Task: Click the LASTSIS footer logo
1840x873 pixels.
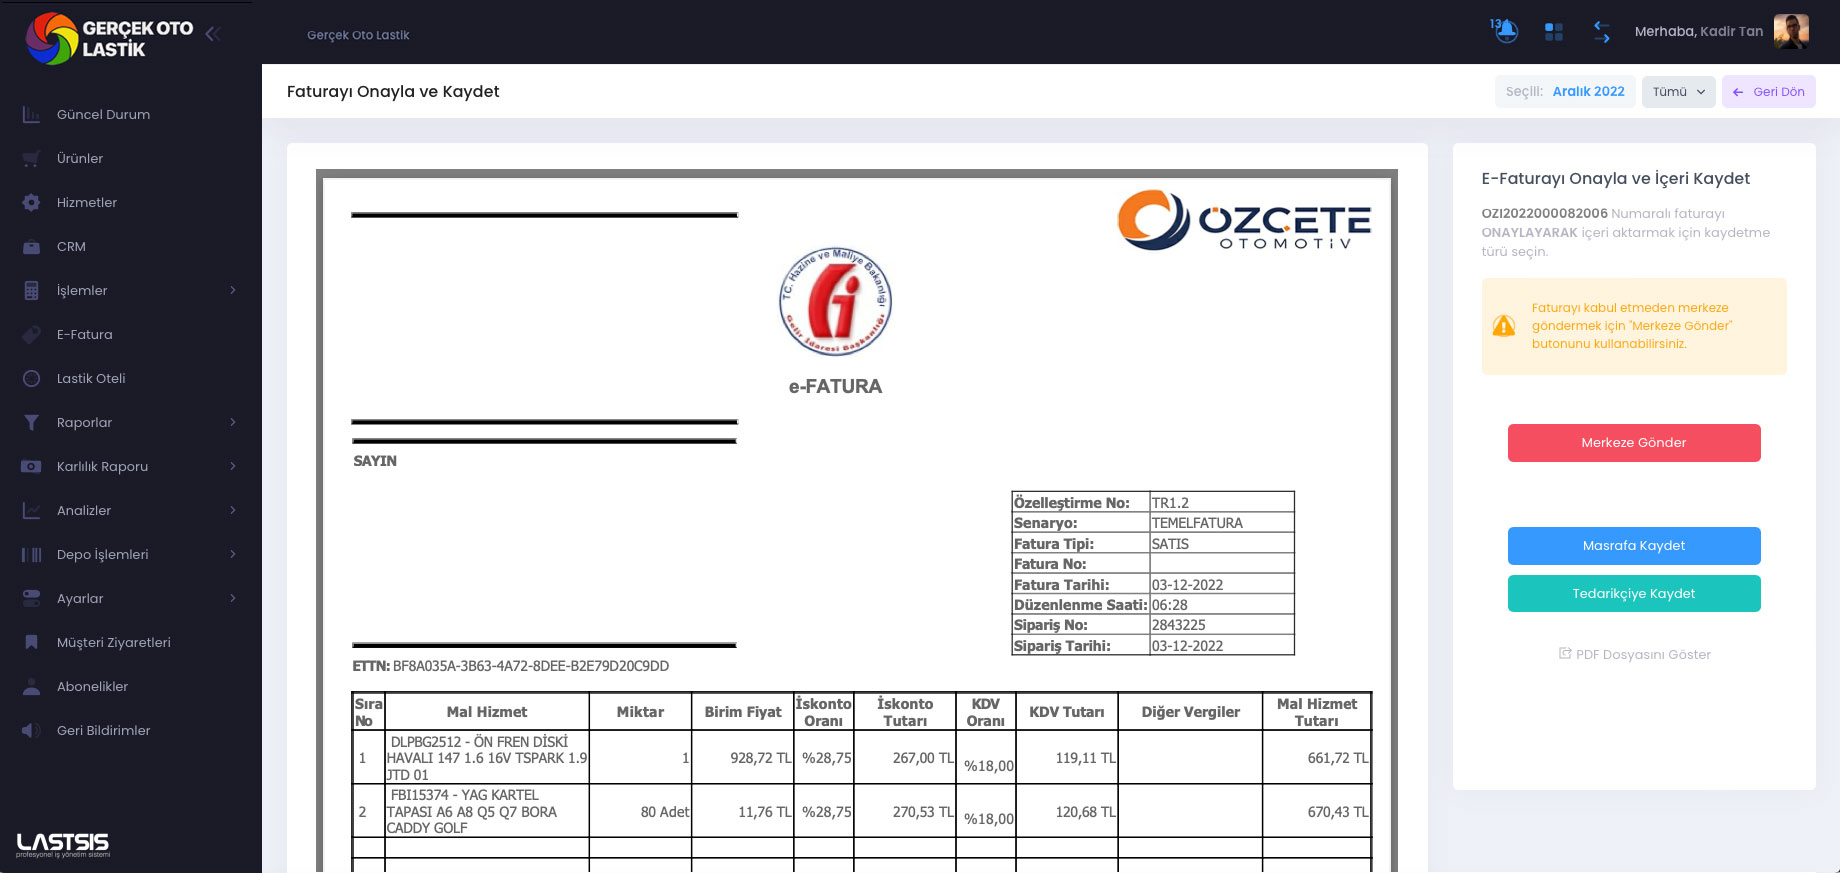Action: click(x=63, y=845)
